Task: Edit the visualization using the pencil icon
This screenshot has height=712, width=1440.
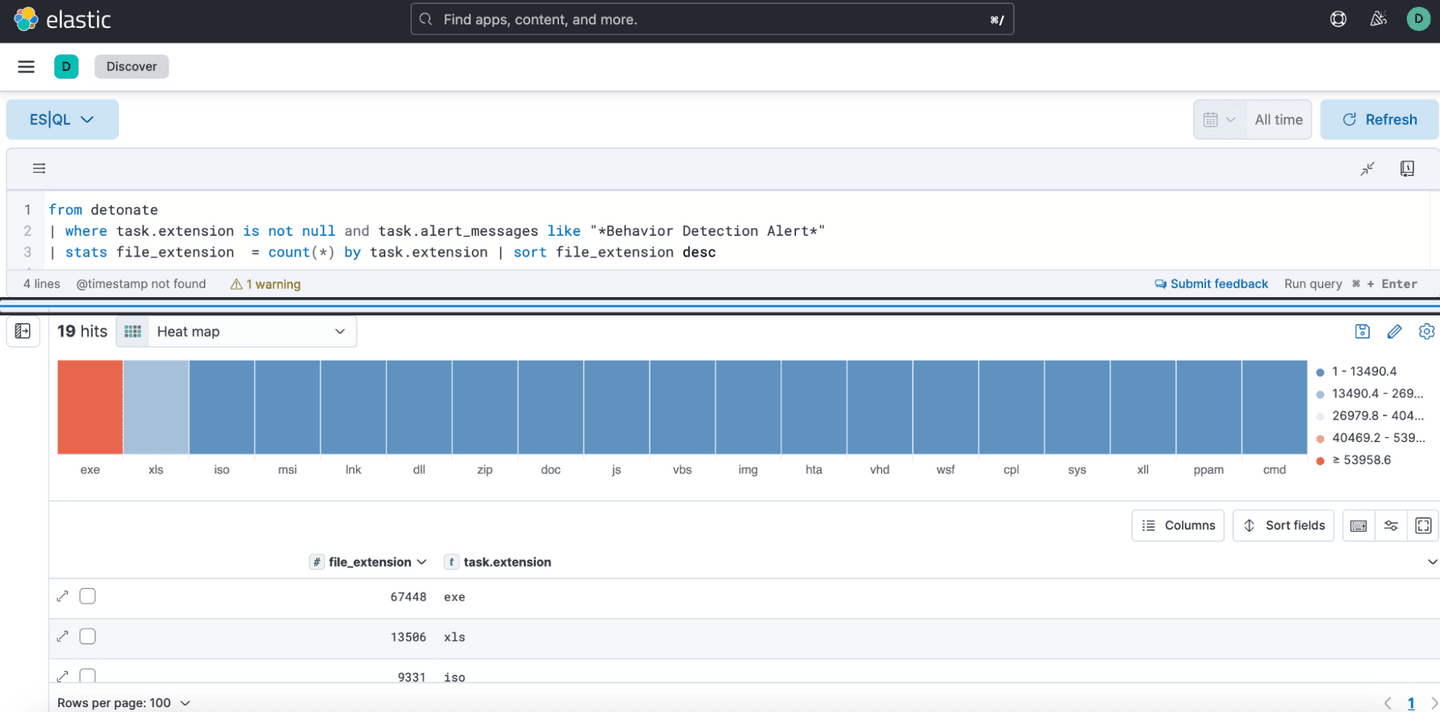Action: tap(1394, 331)
